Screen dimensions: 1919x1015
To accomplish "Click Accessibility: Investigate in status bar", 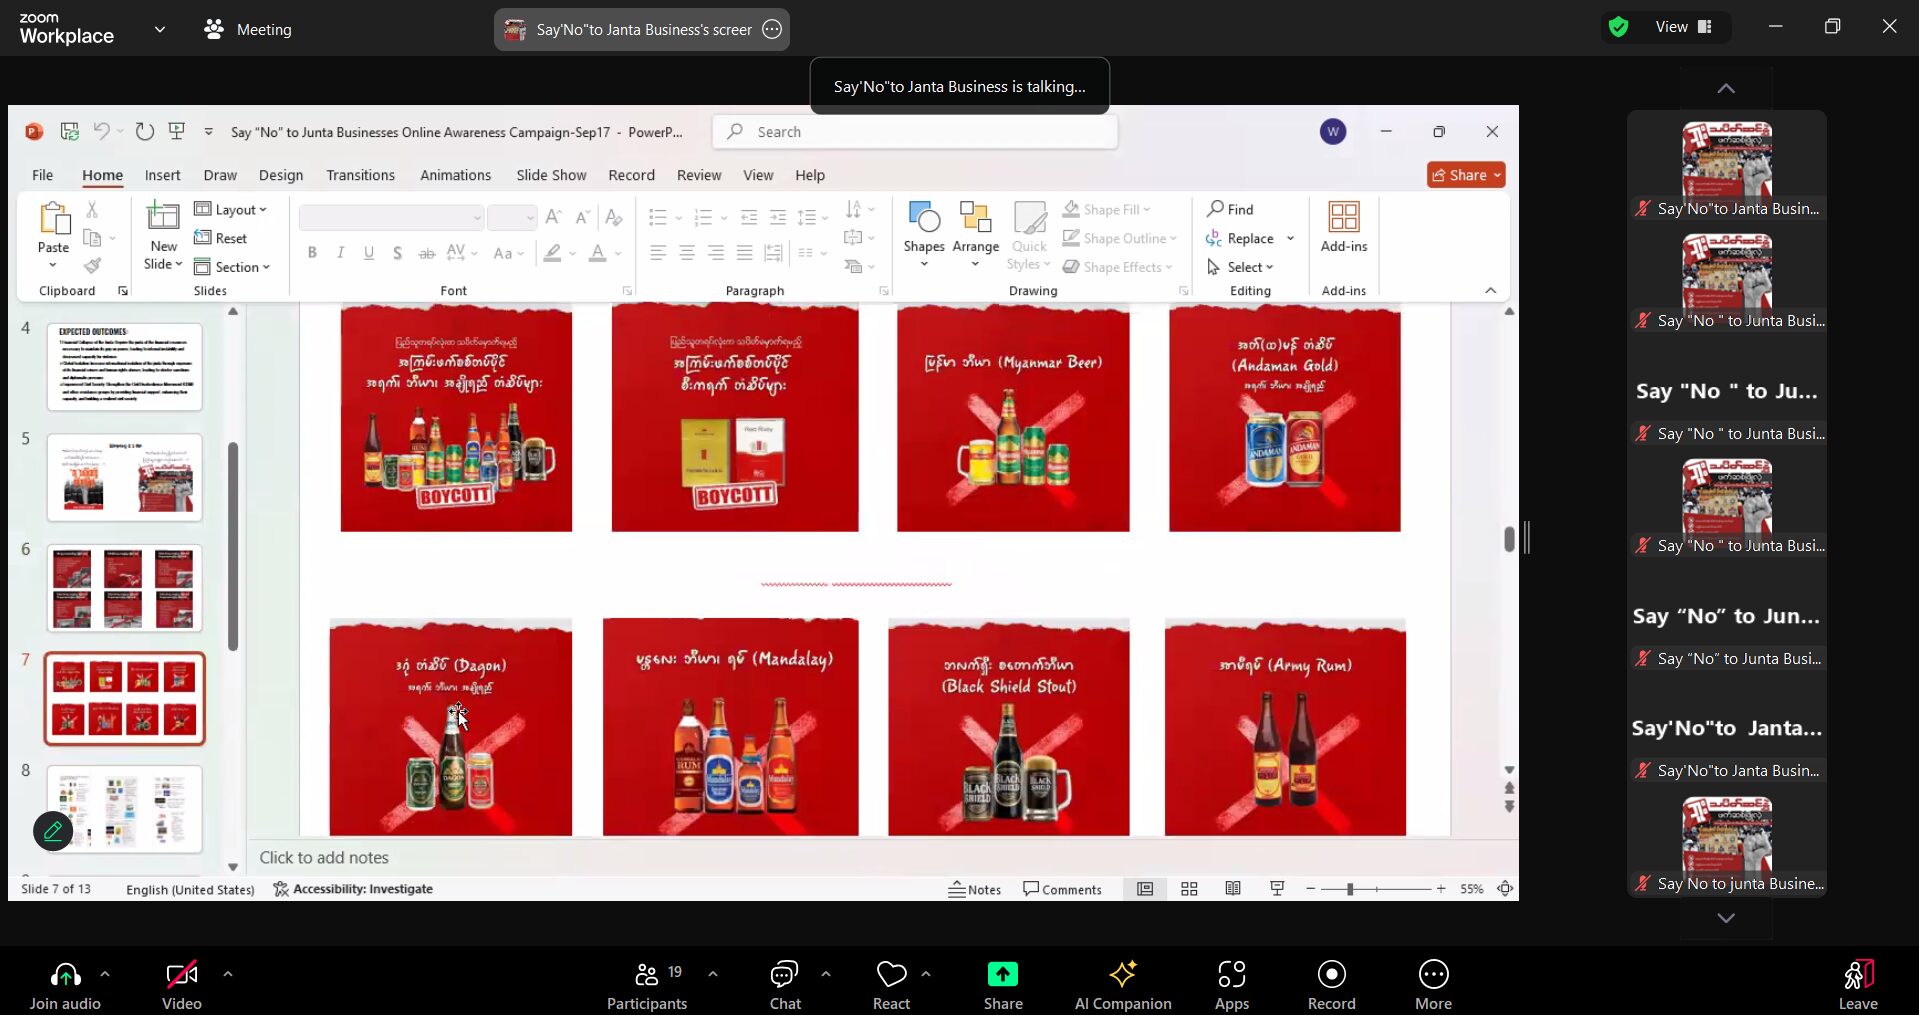I will [353, 889].
